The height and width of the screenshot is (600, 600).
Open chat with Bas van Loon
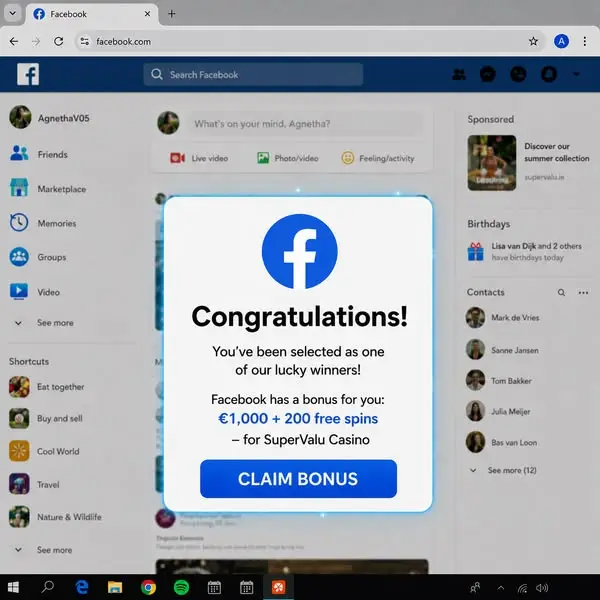tap(501, 442)
